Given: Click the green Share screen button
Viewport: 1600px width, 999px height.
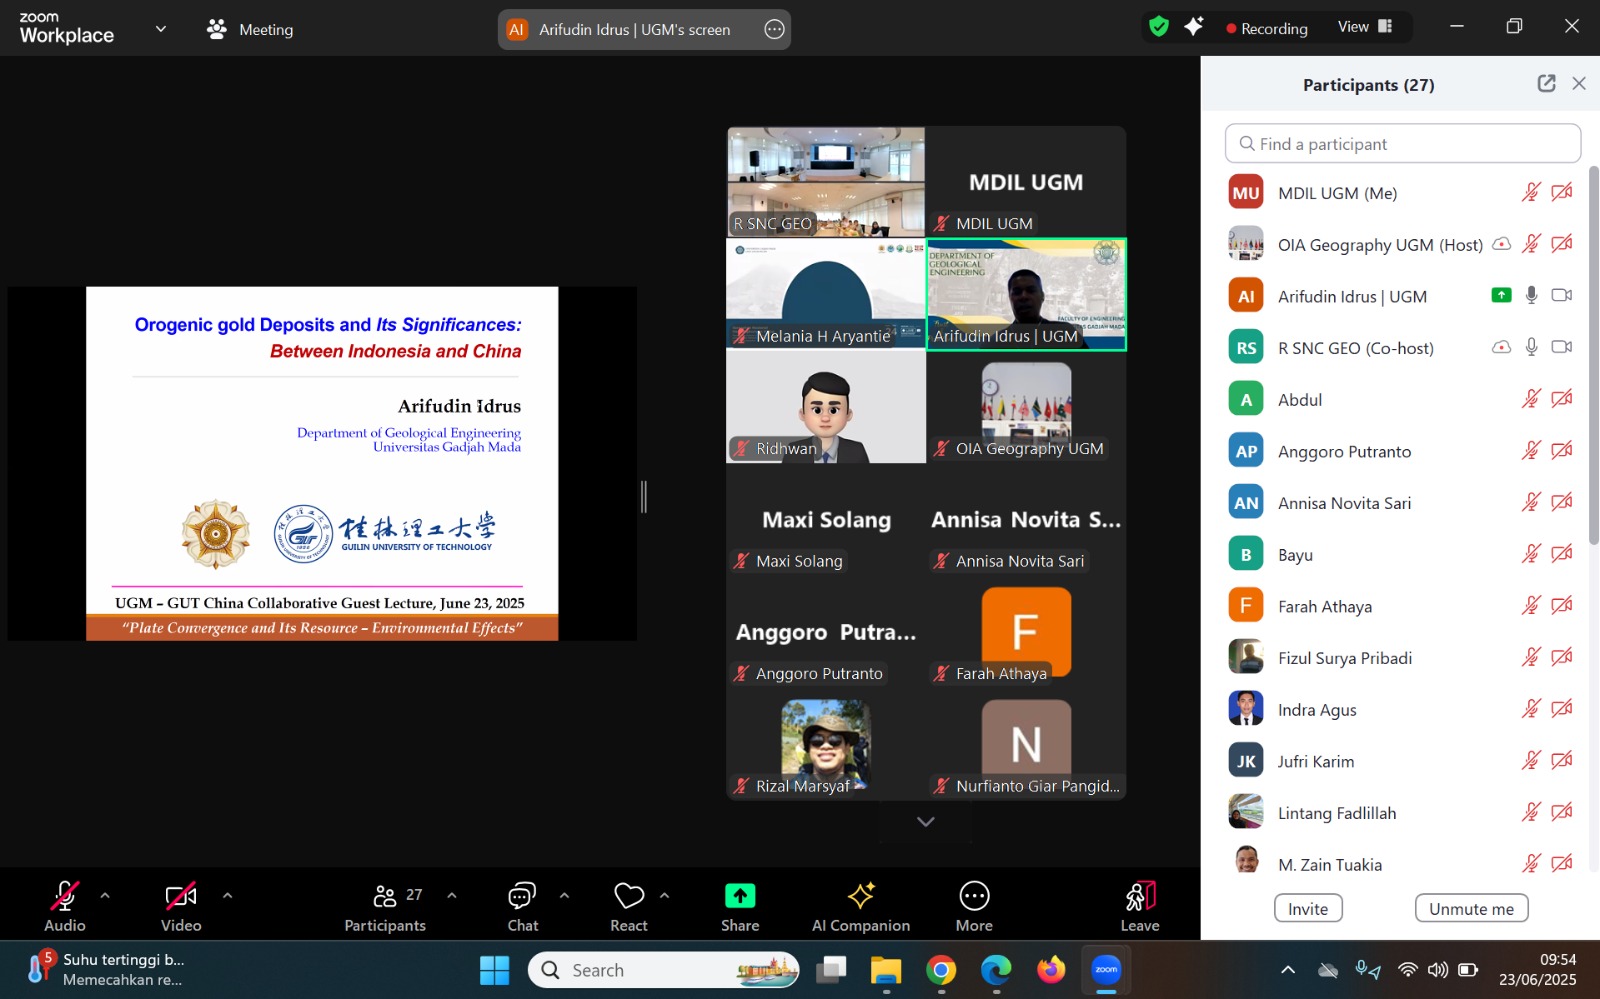Looking at the screenshot, I should point(740,895).
